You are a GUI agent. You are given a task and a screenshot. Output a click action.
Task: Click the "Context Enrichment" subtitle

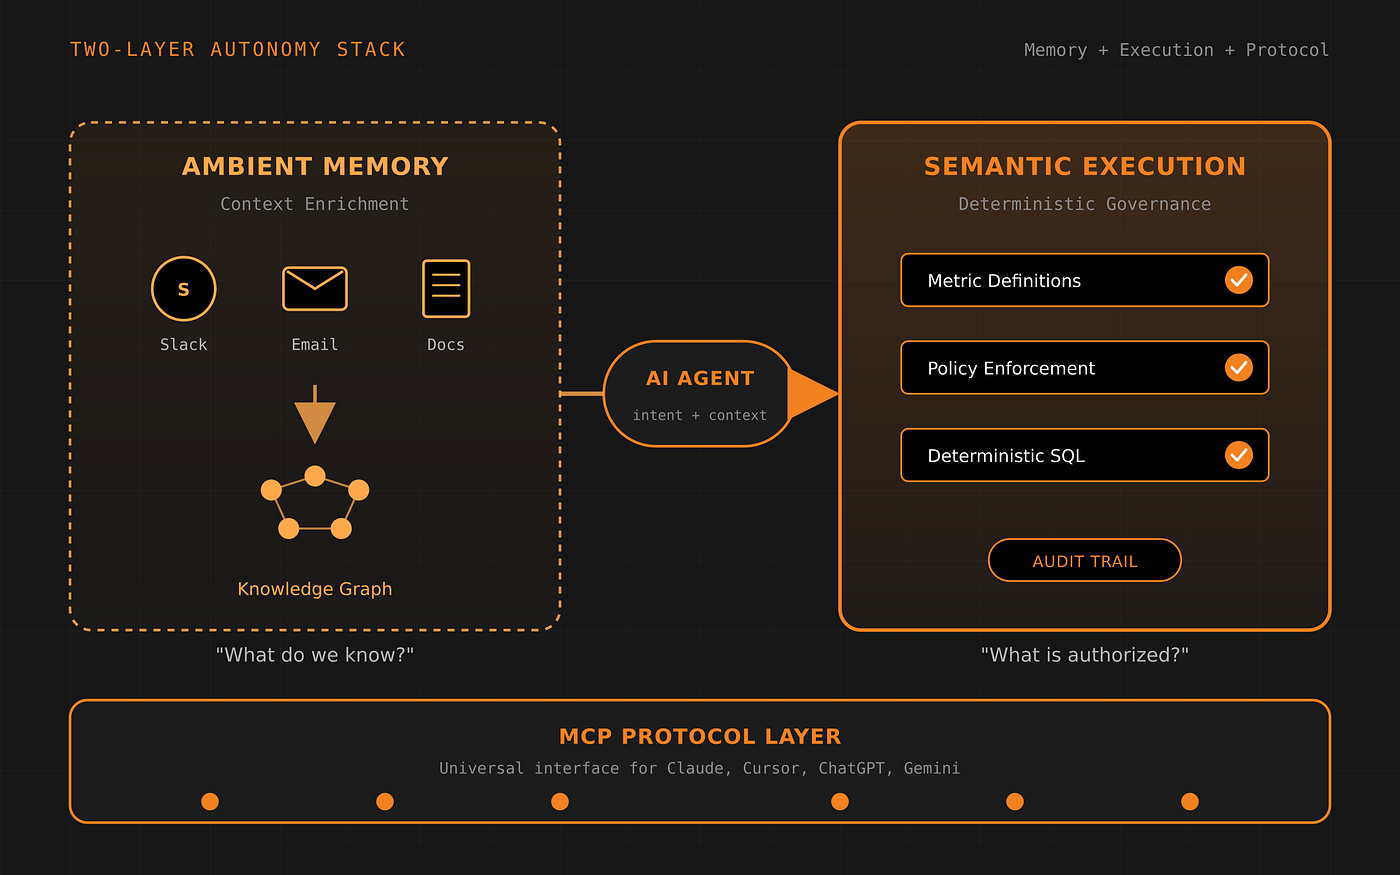tap(315, 204)
